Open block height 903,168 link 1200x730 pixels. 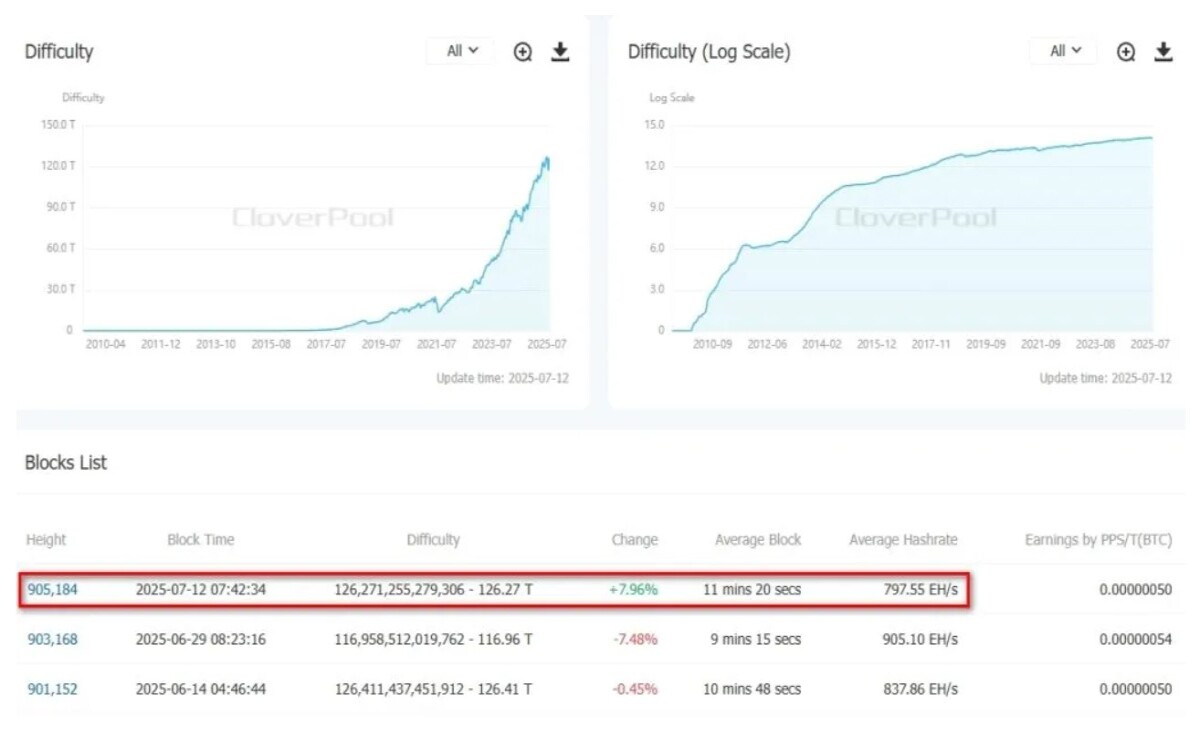click(x=52, y=639)
